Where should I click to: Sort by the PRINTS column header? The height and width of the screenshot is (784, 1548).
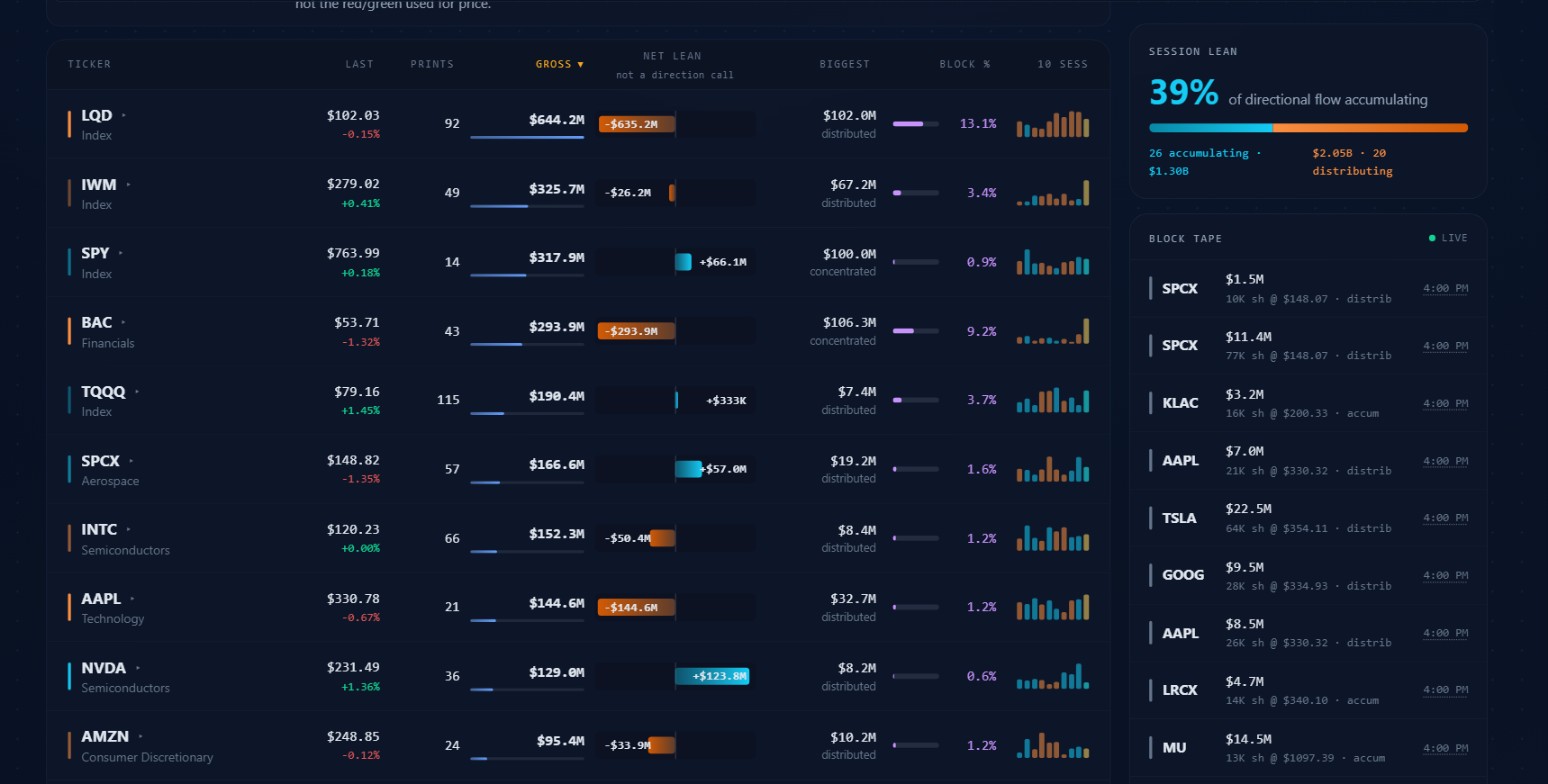432,64
